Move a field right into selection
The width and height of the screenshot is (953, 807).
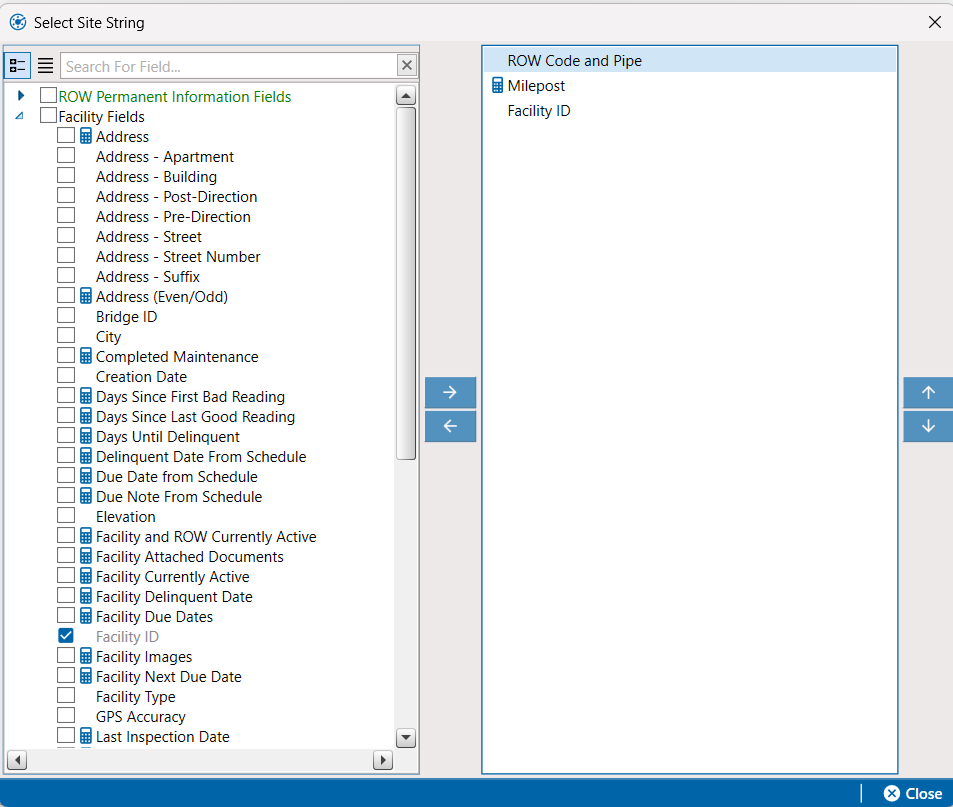tap(450, 392)
